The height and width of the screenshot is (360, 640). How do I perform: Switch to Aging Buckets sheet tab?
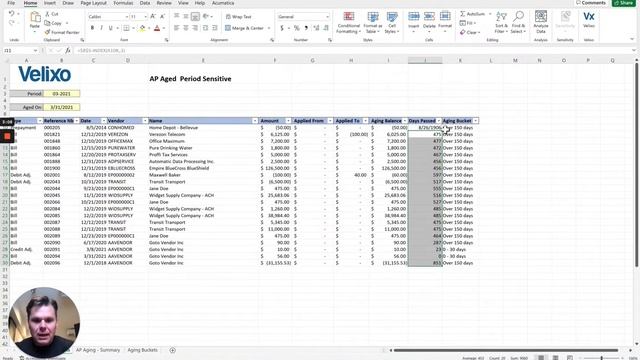[x=142, y=350]
